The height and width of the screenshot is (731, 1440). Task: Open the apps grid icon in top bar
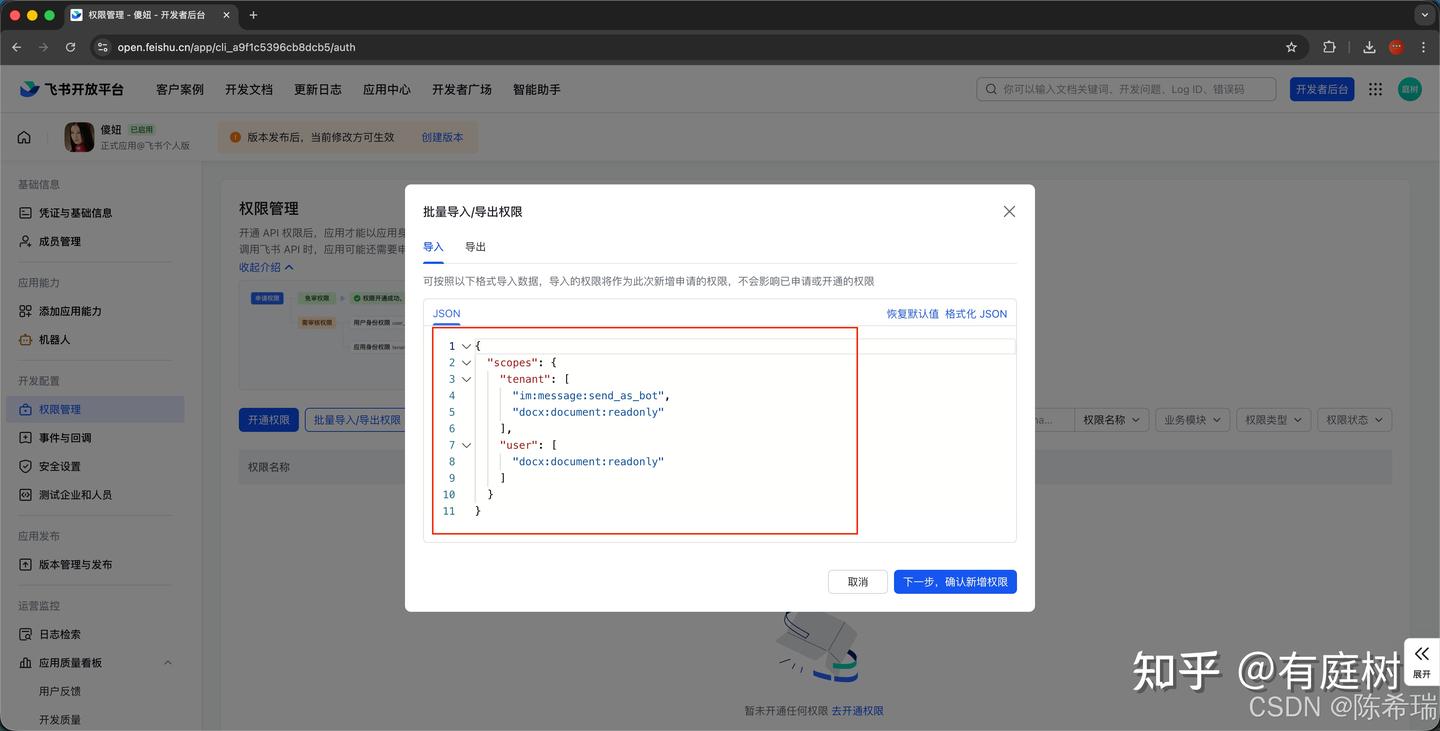(x=1375, y=89)
